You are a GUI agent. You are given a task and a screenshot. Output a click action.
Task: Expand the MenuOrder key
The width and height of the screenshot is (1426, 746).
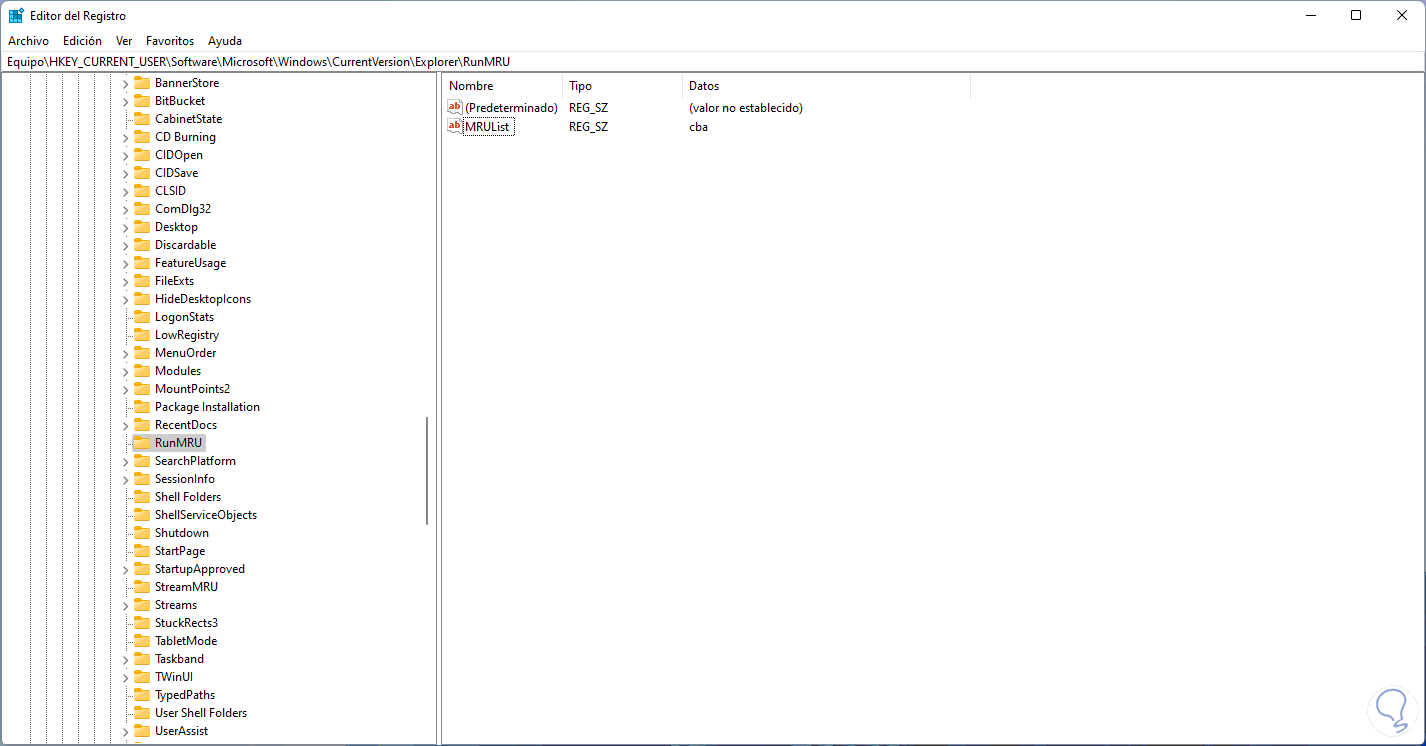pos(125,353)
